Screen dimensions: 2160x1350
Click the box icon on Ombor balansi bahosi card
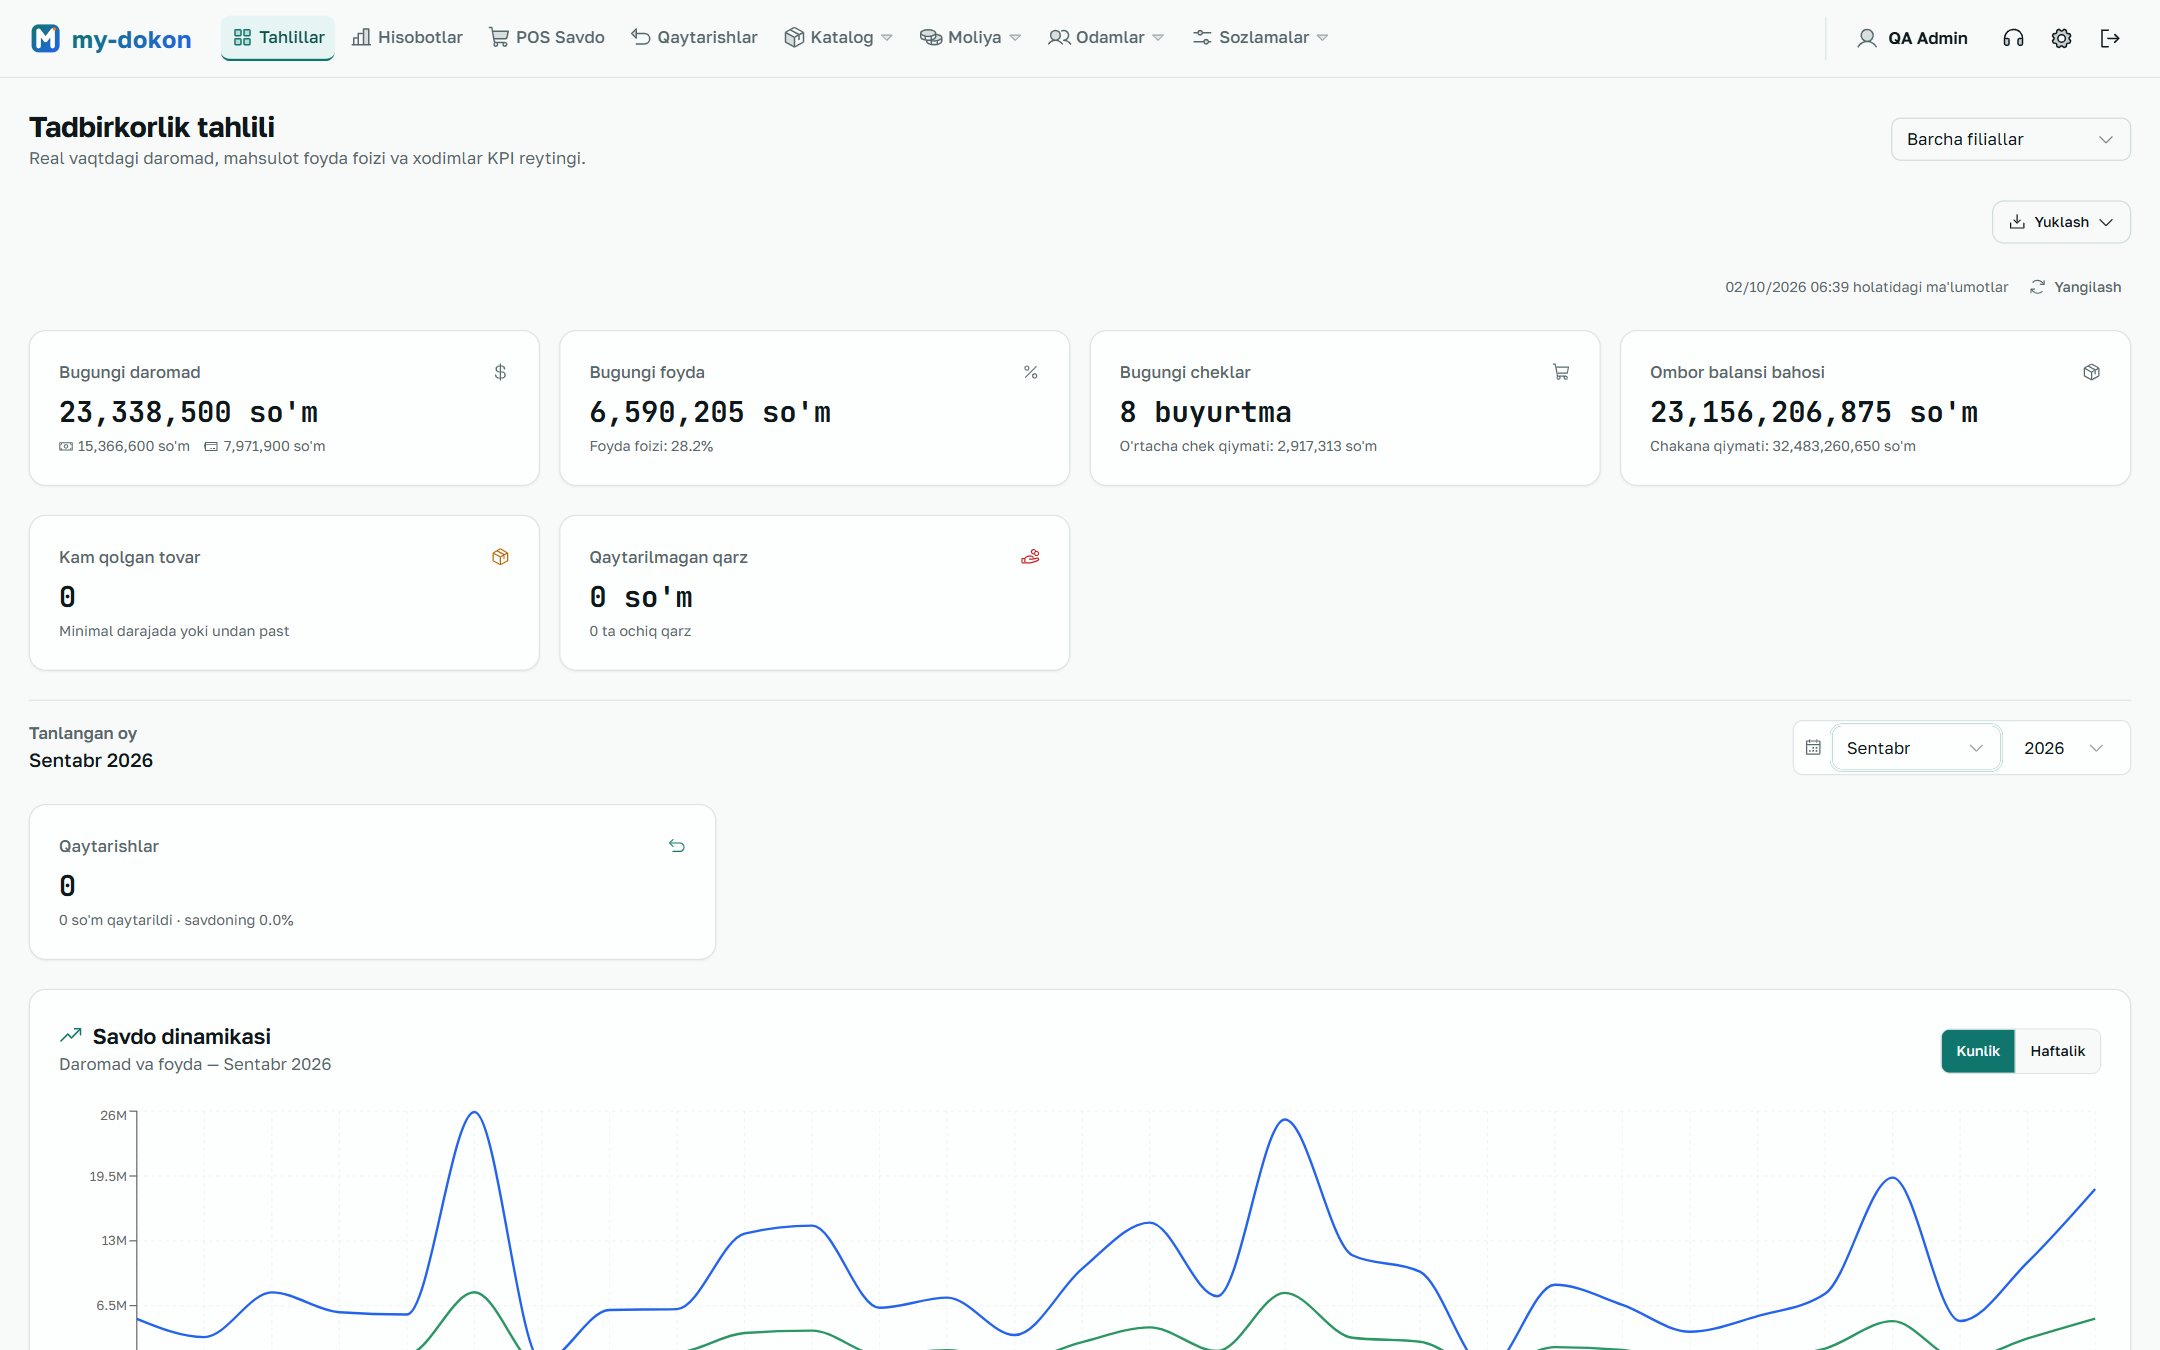[x=2091, y=372]
